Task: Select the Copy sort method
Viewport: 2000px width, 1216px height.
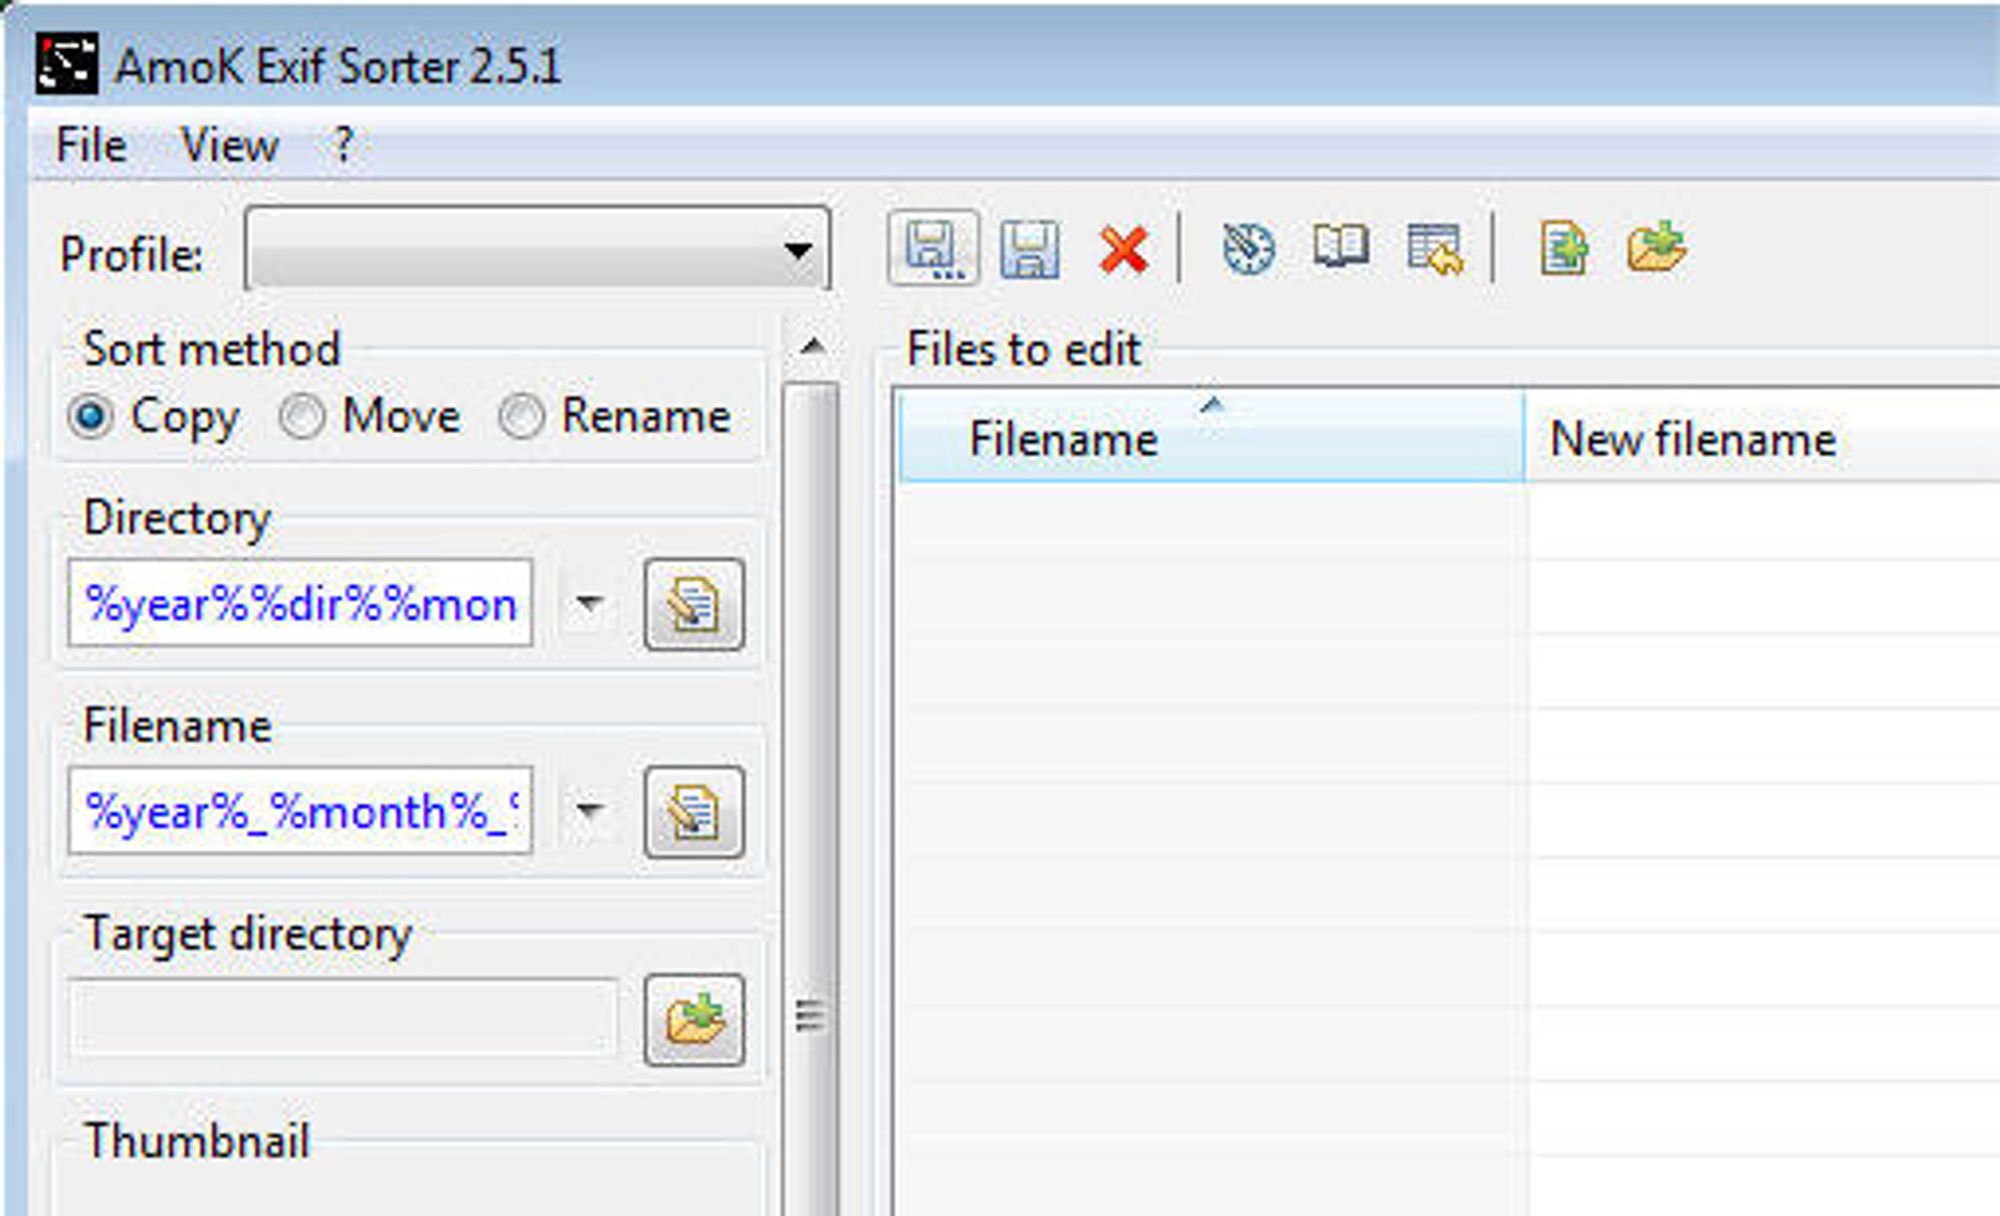Action: pos(154,416)
